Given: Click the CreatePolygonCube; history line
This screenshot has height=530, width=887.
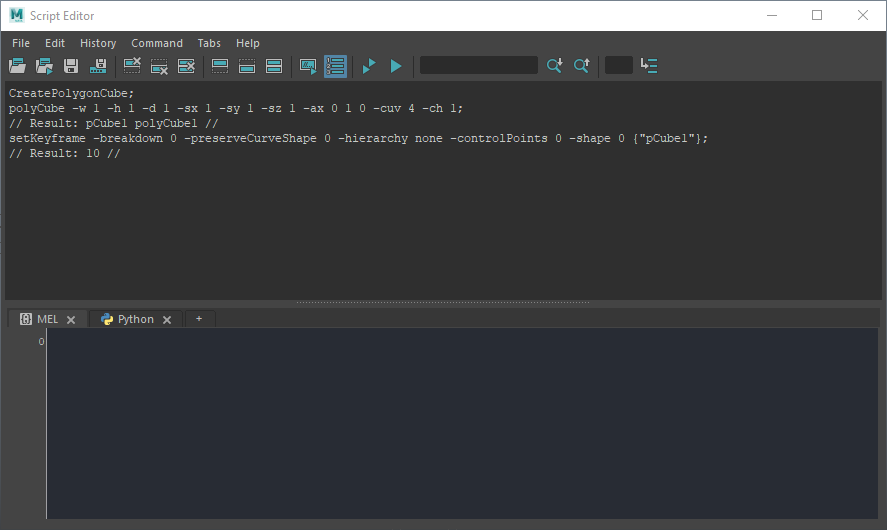Looking at the screenshot, I should point(71,93).
